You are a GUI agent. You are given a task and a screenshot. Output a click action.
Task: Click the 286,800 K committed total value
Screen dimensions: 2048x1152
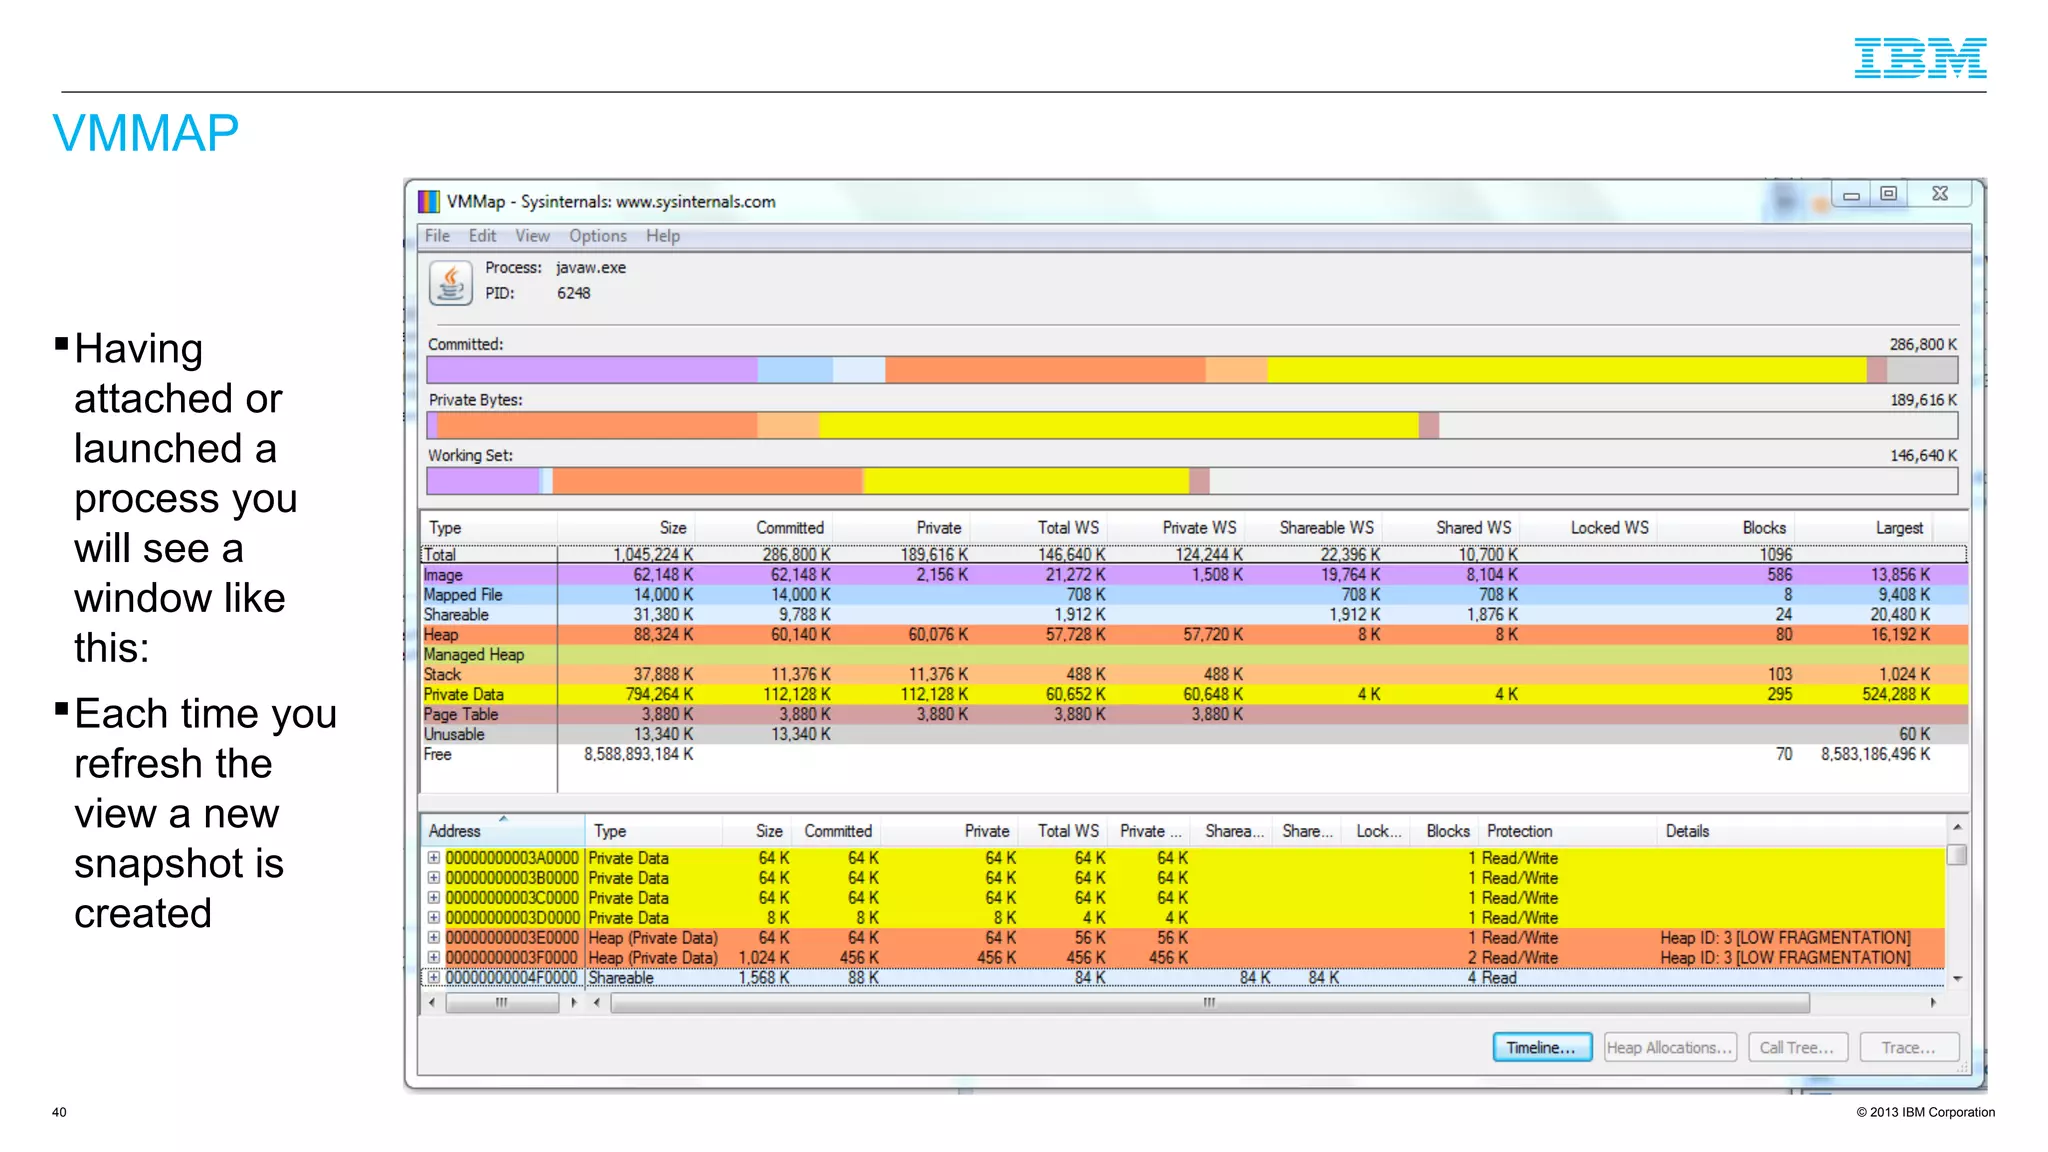1923,344
